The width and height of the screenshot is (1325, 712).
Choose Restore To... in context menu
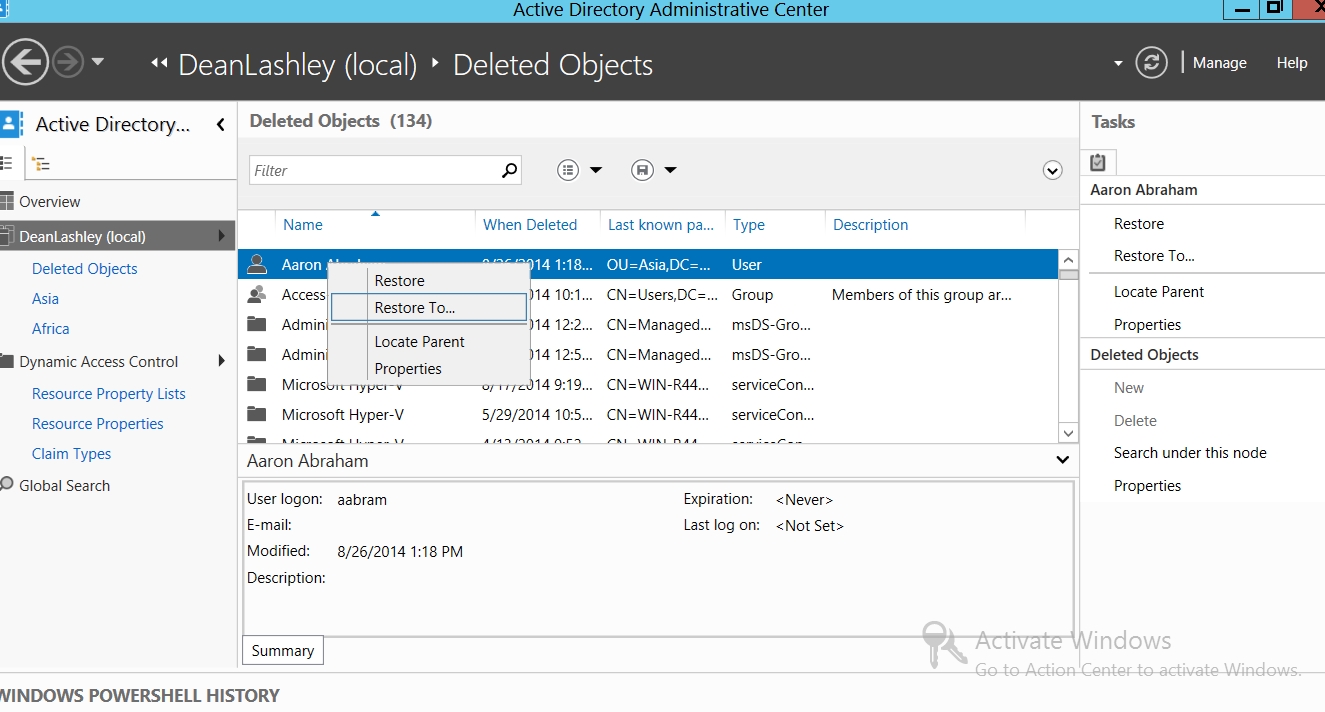tap(414, 308)
